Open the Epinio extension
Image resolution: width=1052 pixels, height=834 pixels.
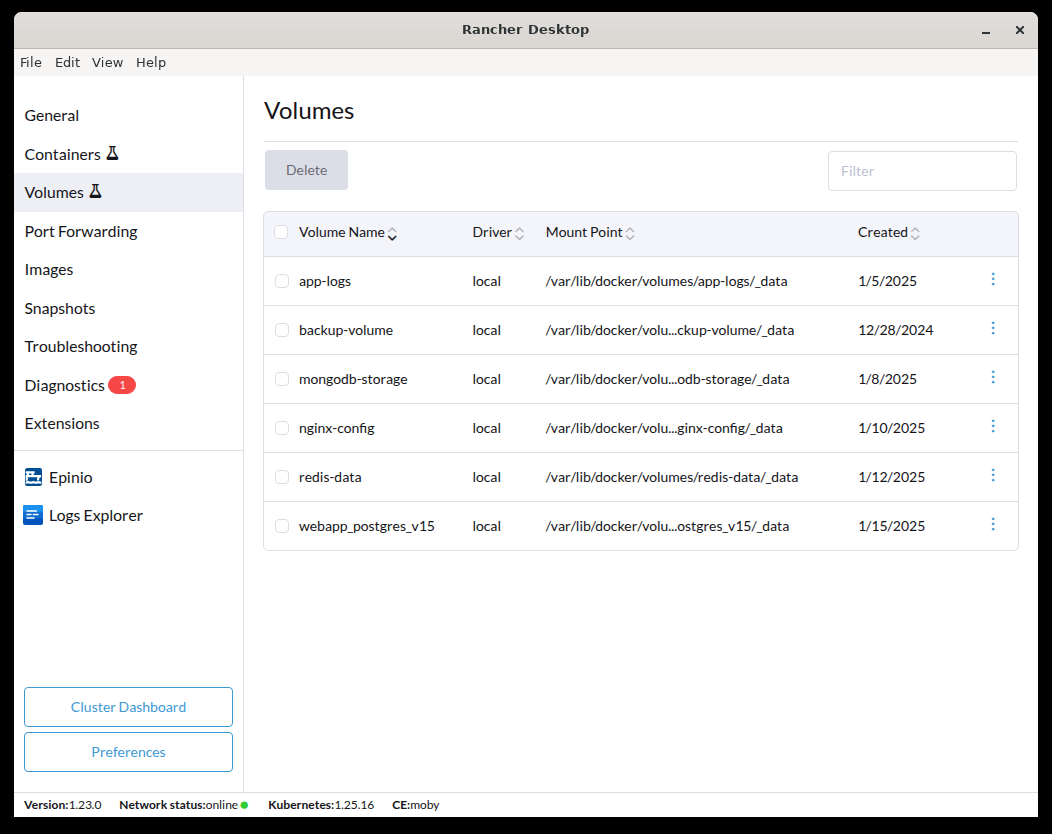click(128, 478)
